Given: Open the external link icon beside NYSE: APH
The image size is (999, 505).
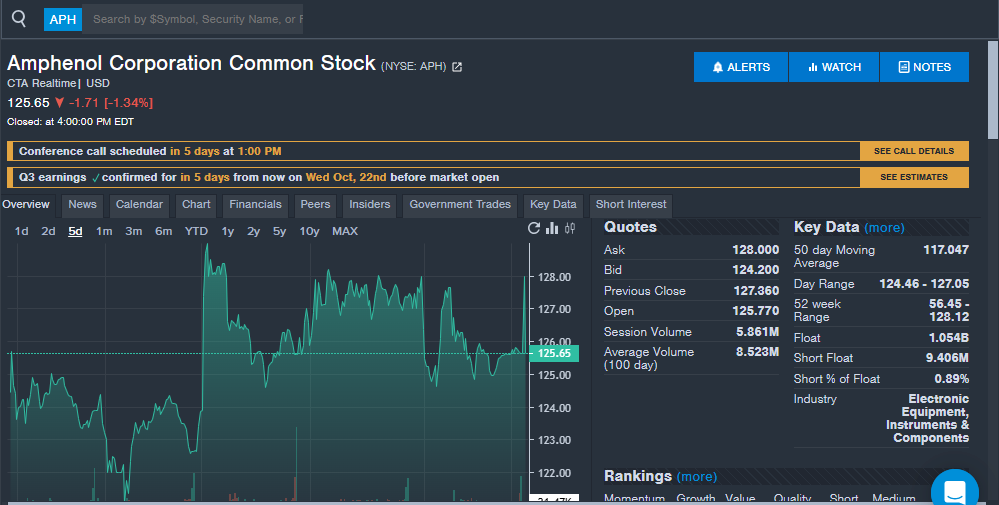Looking at the screenshot, I should point(457,67).
